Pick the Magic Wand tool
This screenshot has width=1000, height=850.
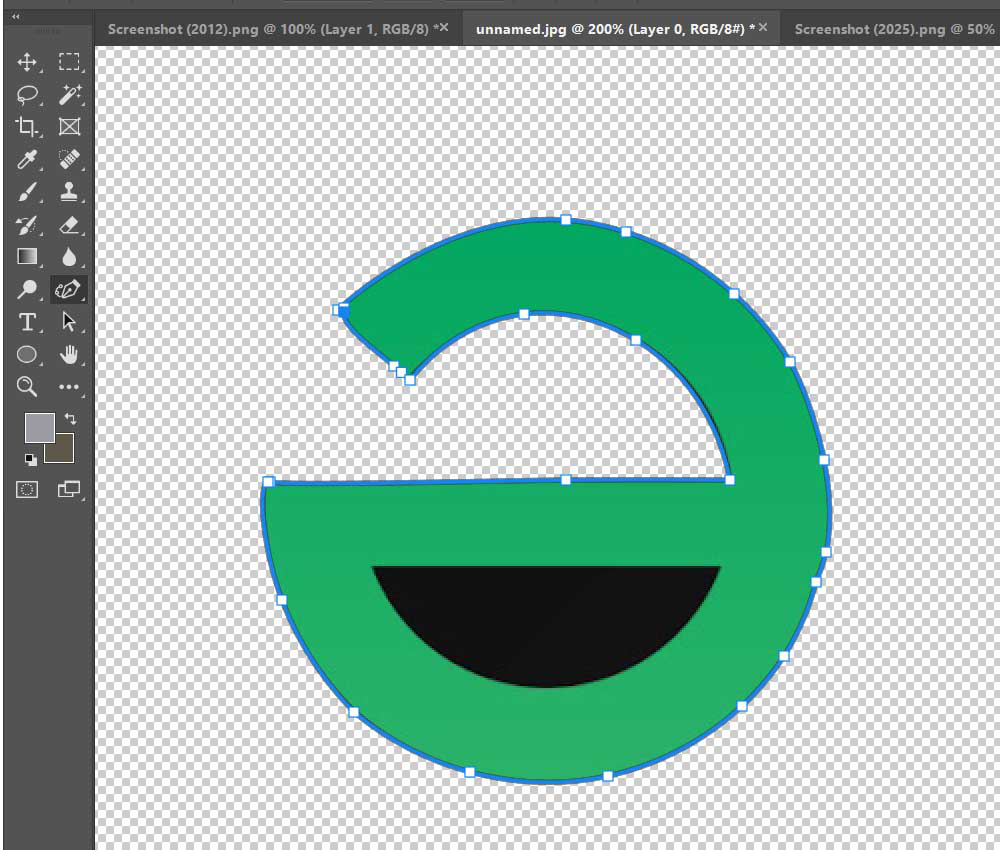(x=69, y=94)
